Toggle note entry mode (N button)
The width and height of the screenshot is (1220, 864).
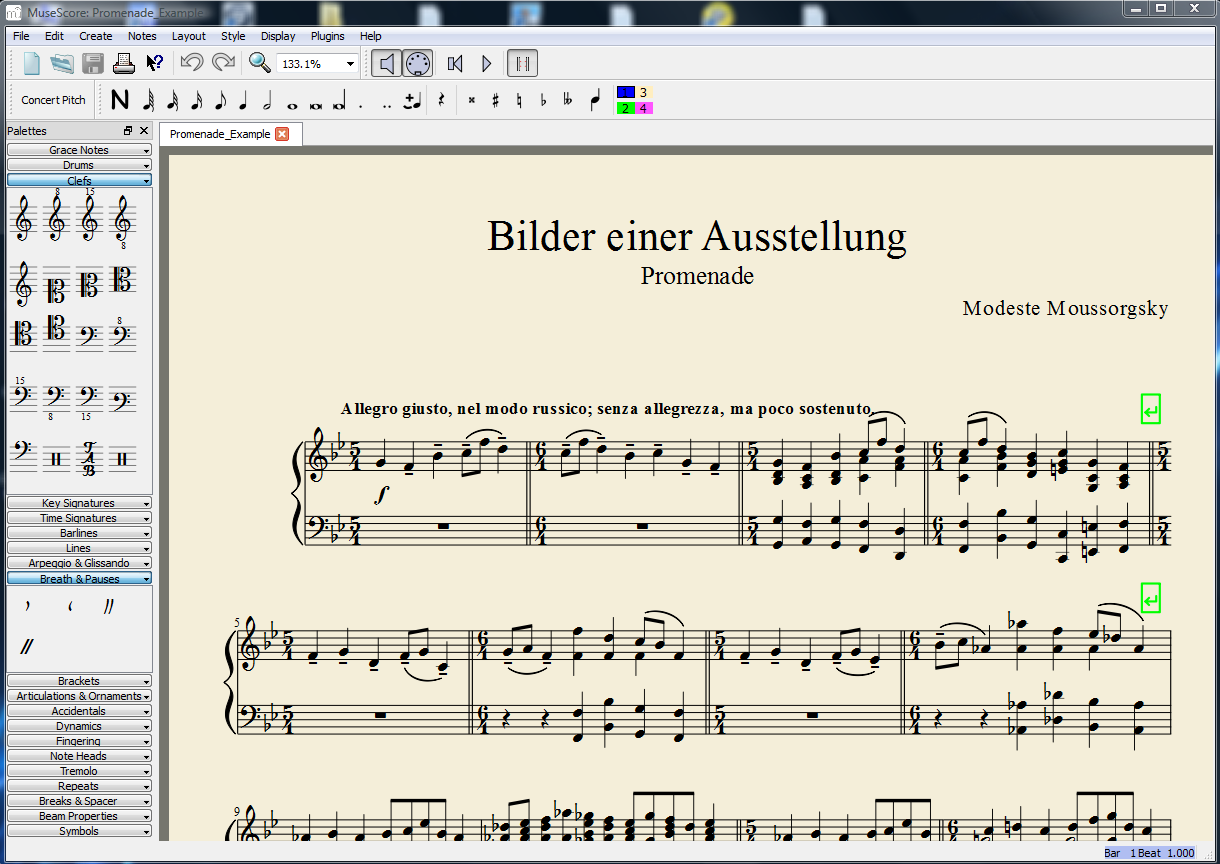[120, 100]
